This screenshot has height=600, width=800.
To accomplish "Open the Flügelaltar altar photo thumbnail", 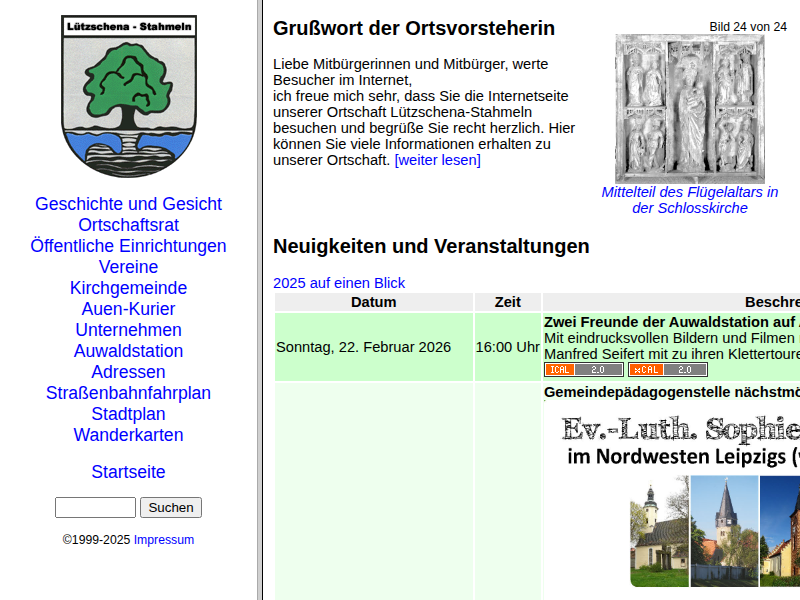I will [x=689, y=108].
